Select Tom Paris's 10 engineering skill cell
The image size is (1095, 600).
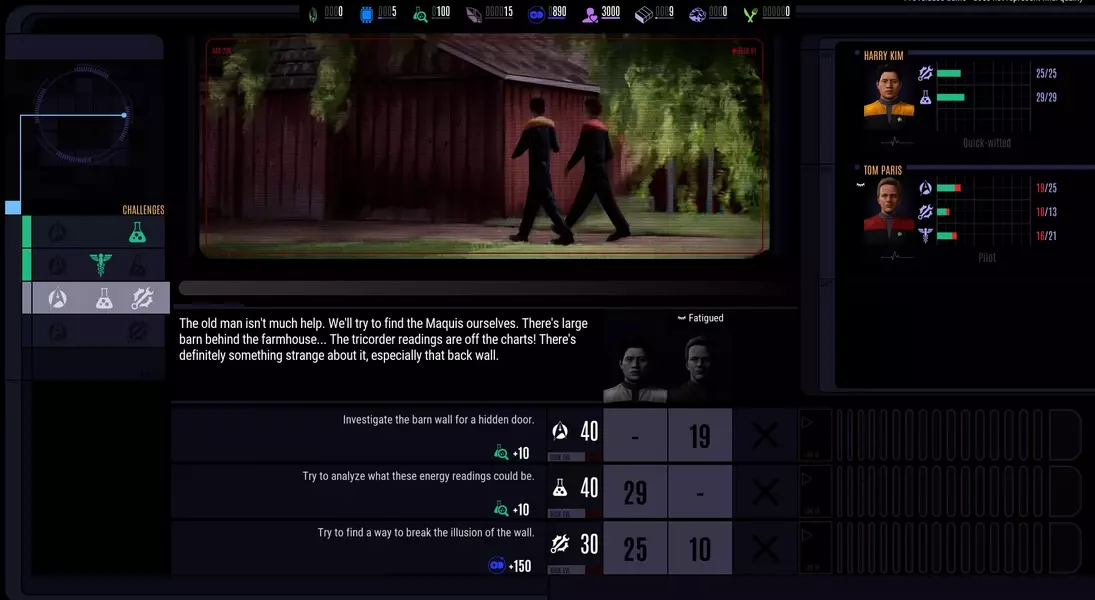tap(700, 547)
